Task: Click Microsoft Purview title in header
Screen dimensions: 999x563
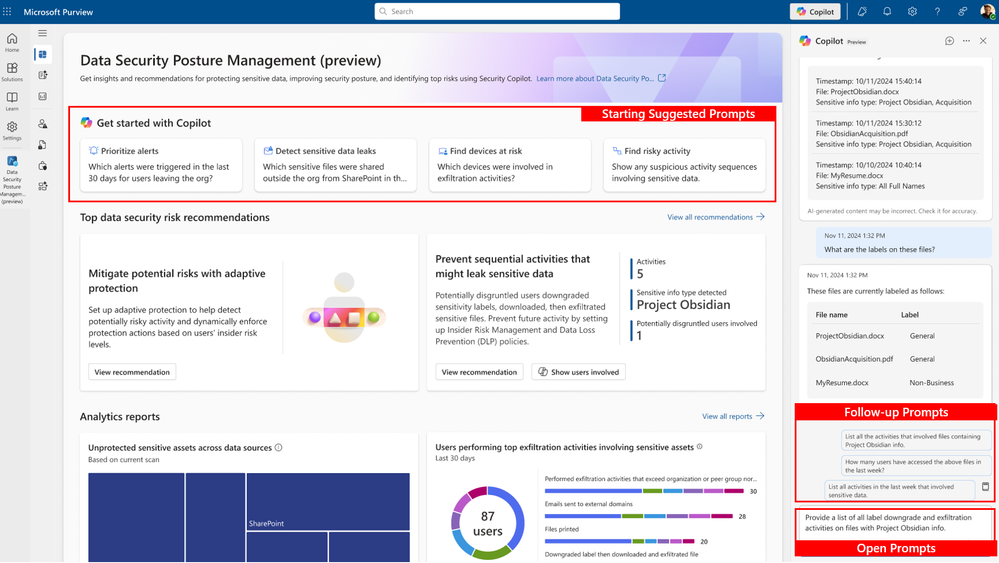Action: pos(58,11)
